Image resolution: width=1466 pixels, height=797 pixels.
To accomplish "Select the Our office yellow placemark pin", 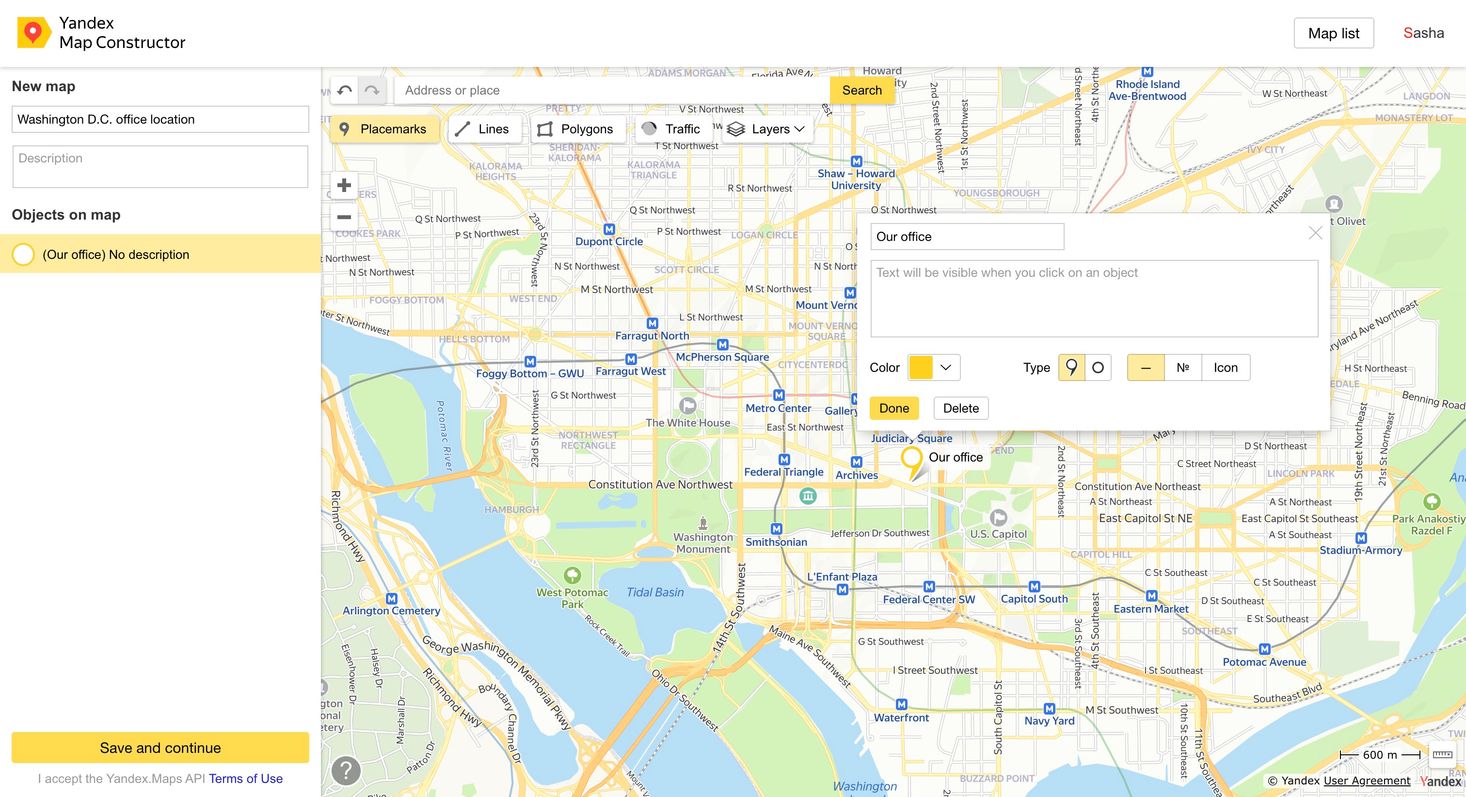I will click(912, 462).
